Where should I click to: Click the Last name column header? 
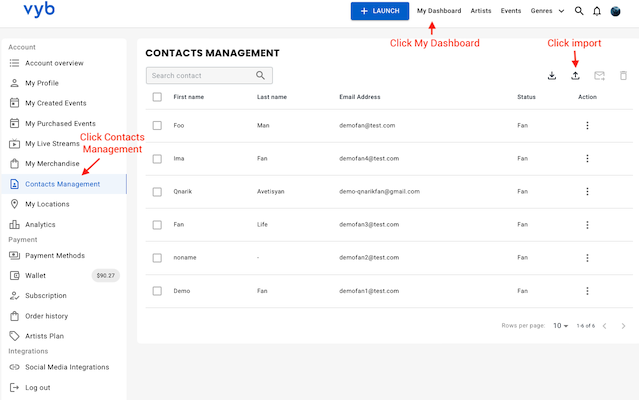(272, 97)
